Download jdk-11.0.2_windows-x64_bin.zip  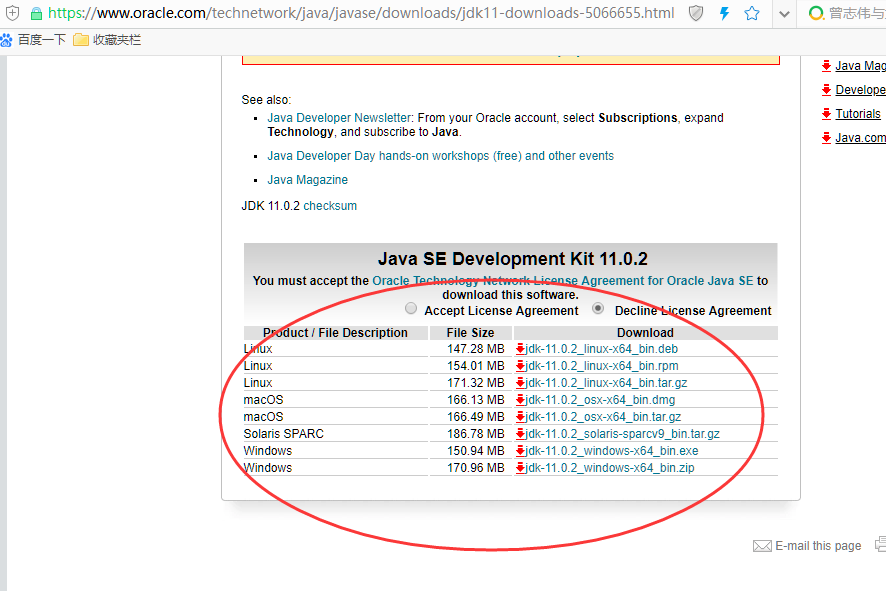(610, 468)
